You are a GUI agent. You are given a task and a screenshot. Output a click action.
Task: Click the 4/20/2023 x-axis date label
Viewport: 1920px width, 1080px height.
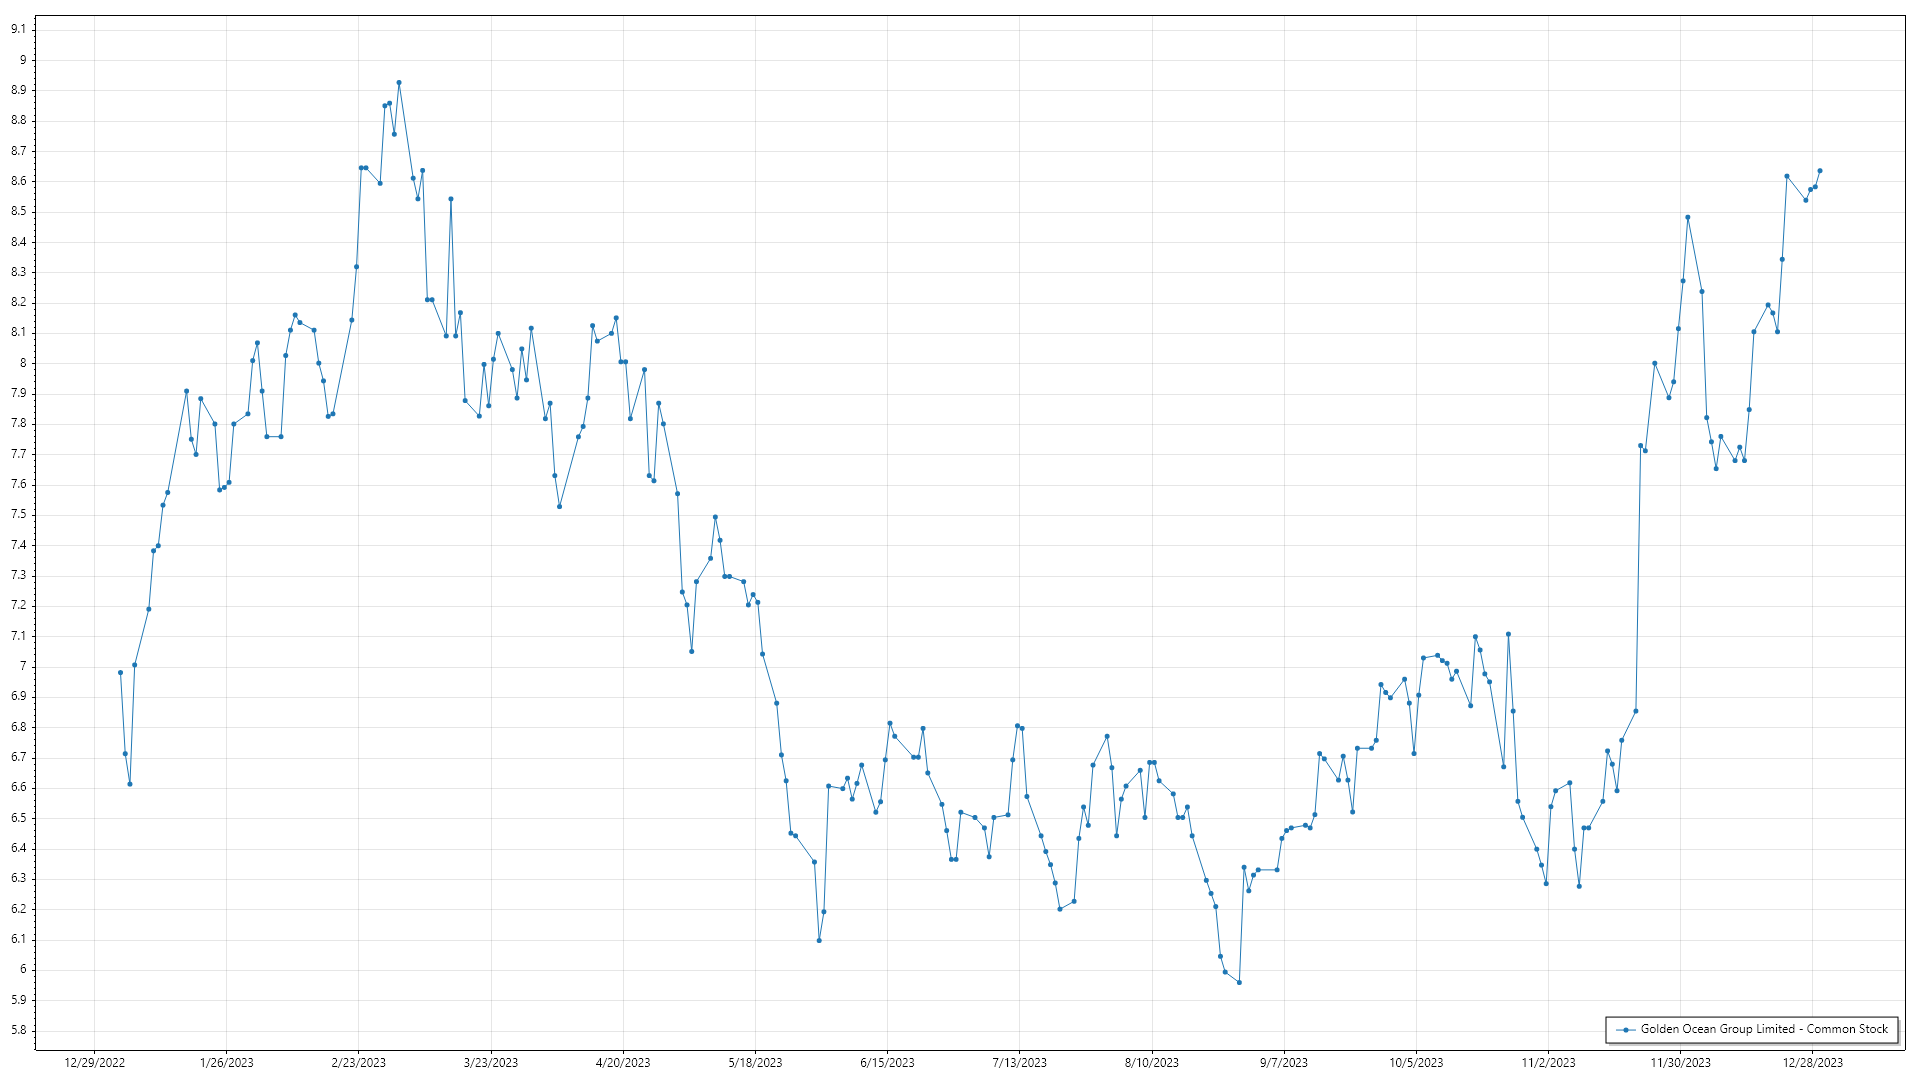click(x=623, y=1063)
